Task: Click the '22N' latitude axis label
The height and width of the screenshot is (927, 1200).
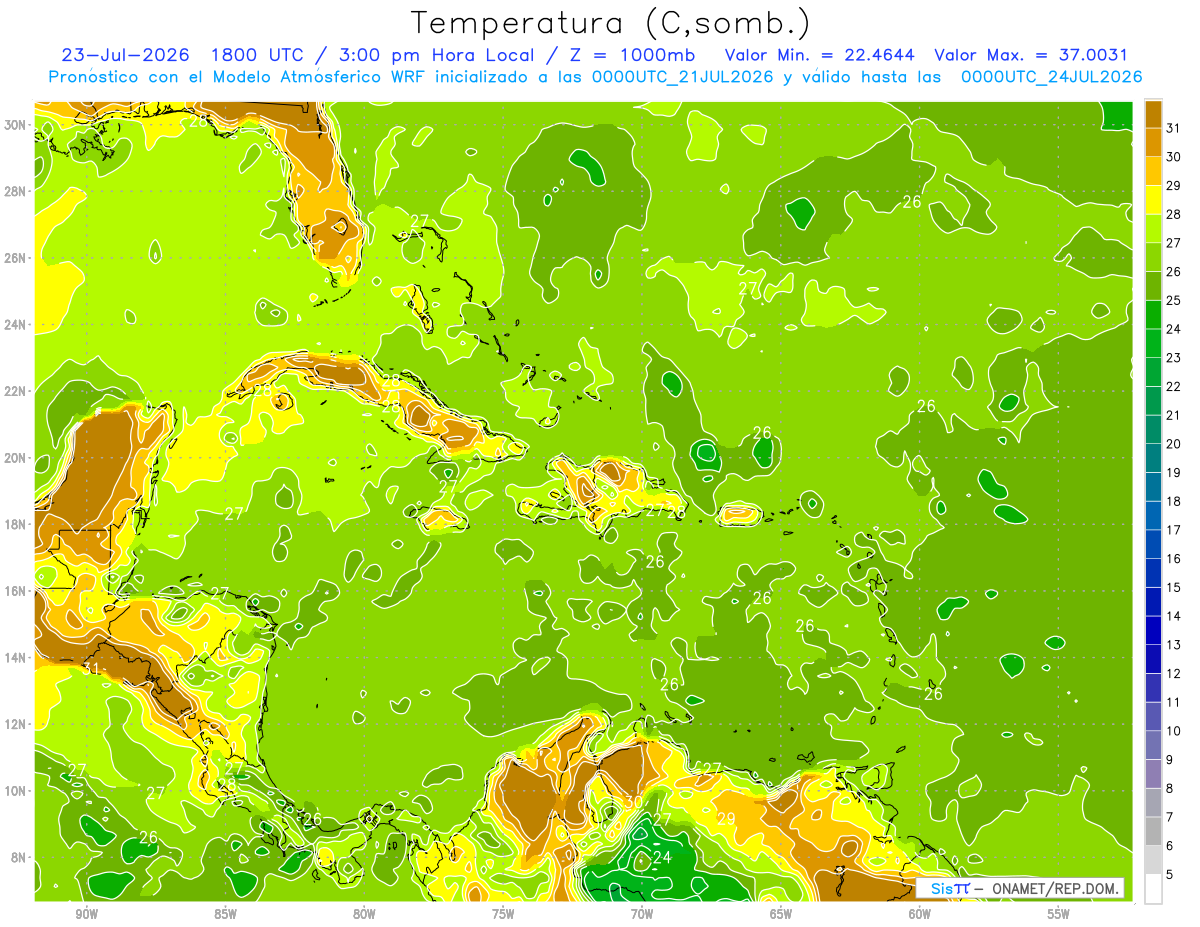Action: 15,391
